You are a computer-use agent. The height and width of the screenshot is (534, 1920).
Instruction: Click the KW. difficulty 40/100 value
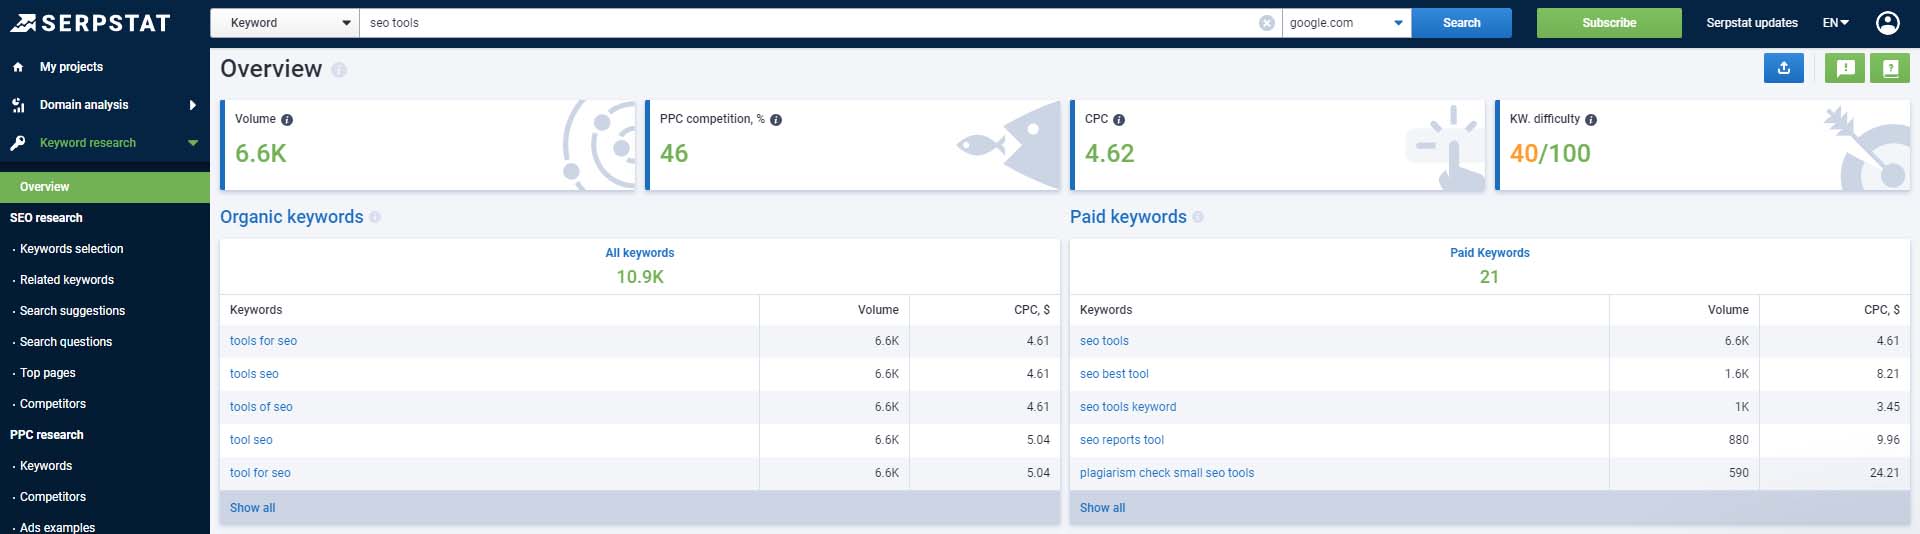tap(1550, 153)
